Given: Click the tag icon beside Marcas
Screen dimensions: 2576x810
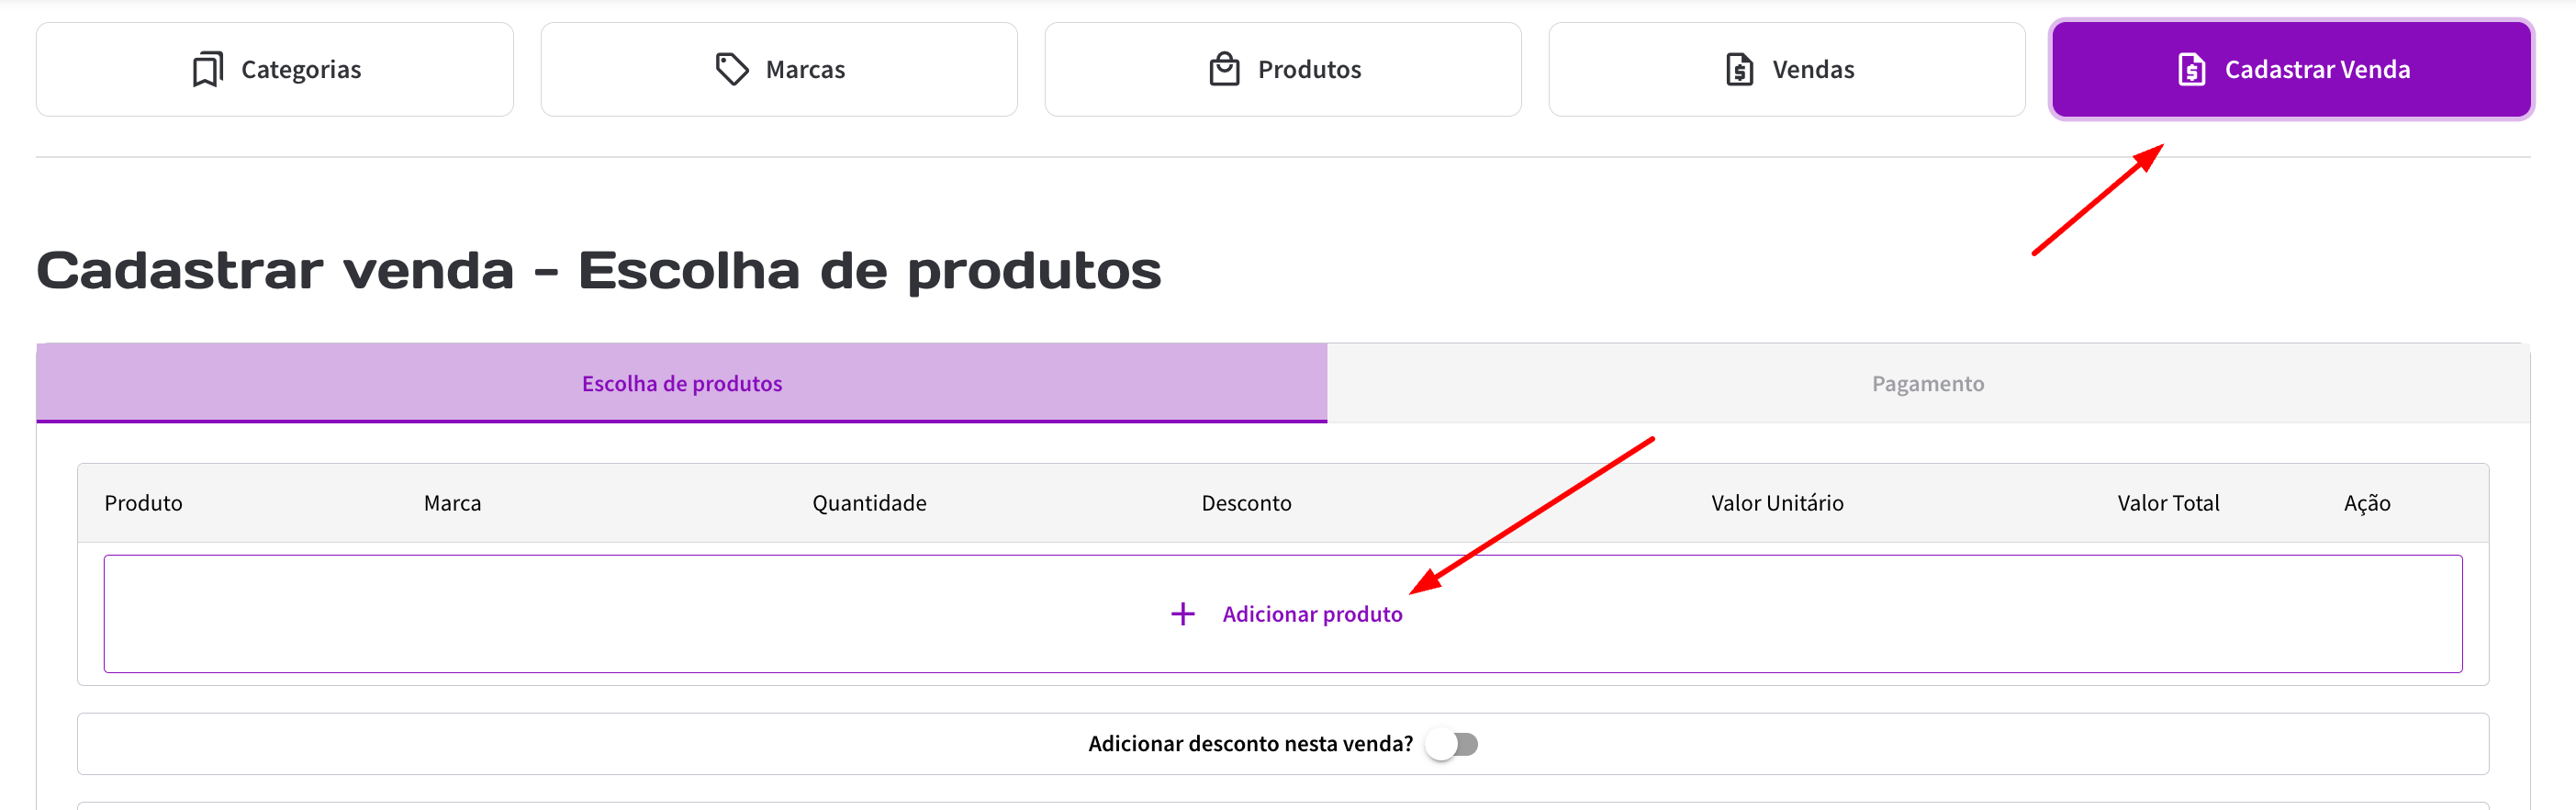Looking at the screenshot, I should click(732, 70).
